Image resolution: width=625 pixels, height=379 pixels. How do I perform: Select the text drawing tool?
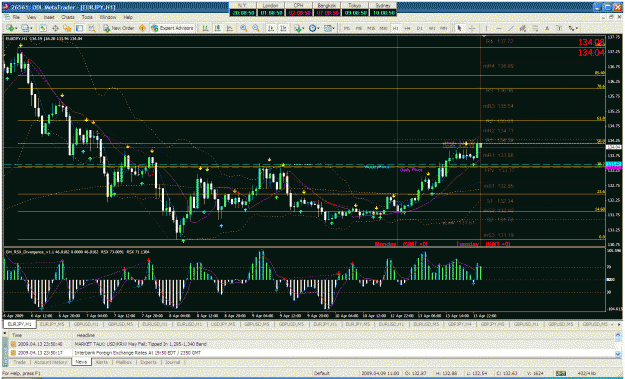pos(547,28)
